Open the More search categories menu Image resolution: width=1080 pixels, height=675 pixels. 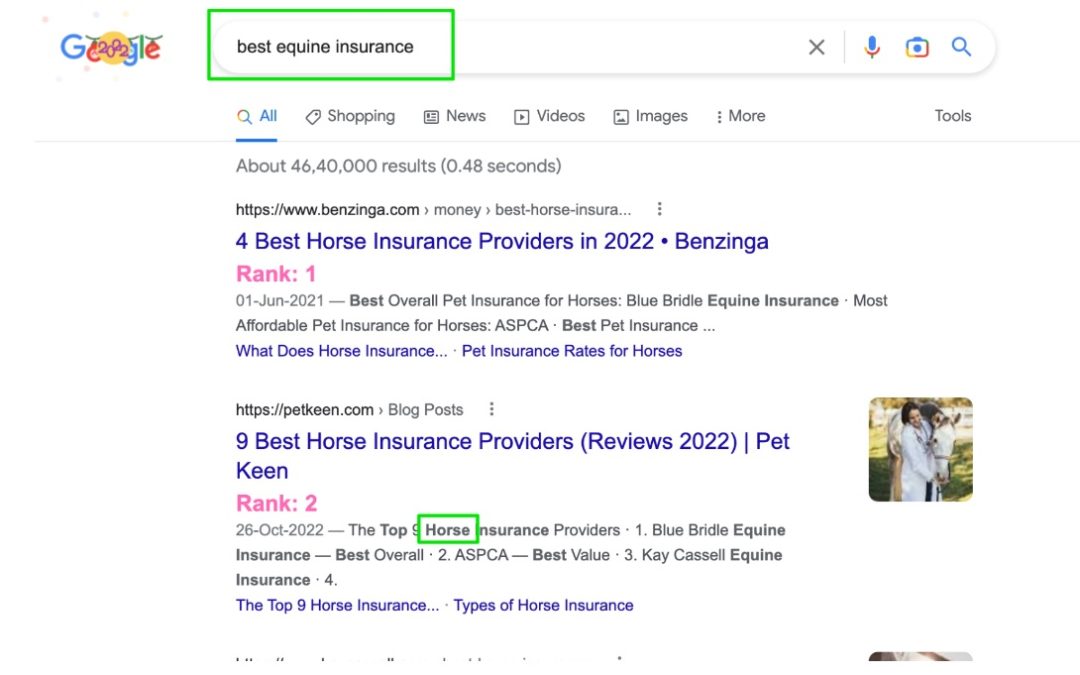(x=739, y=116)
